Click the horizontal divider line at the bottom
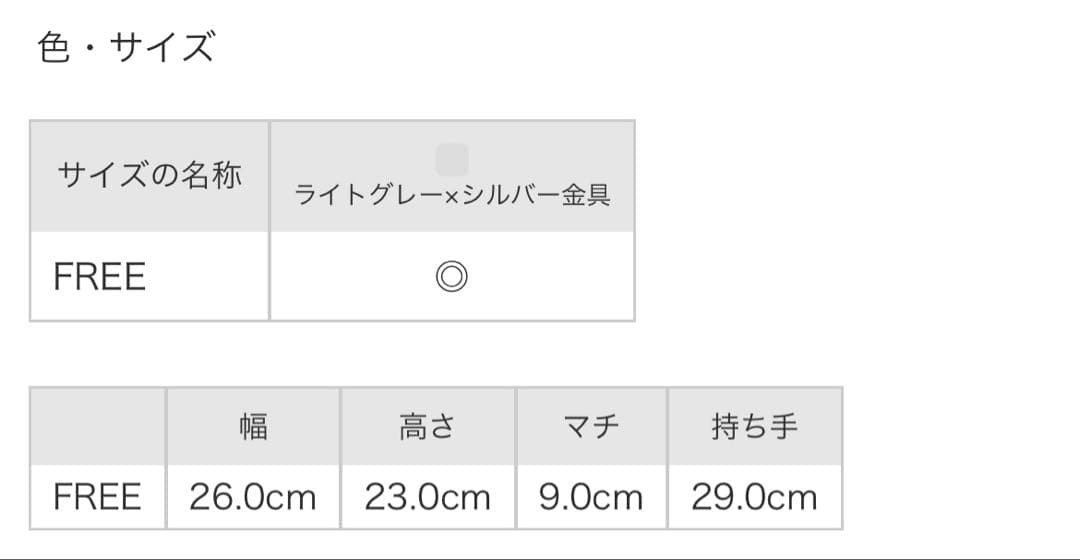Image resolution: width=1080 pixels, height=560 pixels. [540, 557]
